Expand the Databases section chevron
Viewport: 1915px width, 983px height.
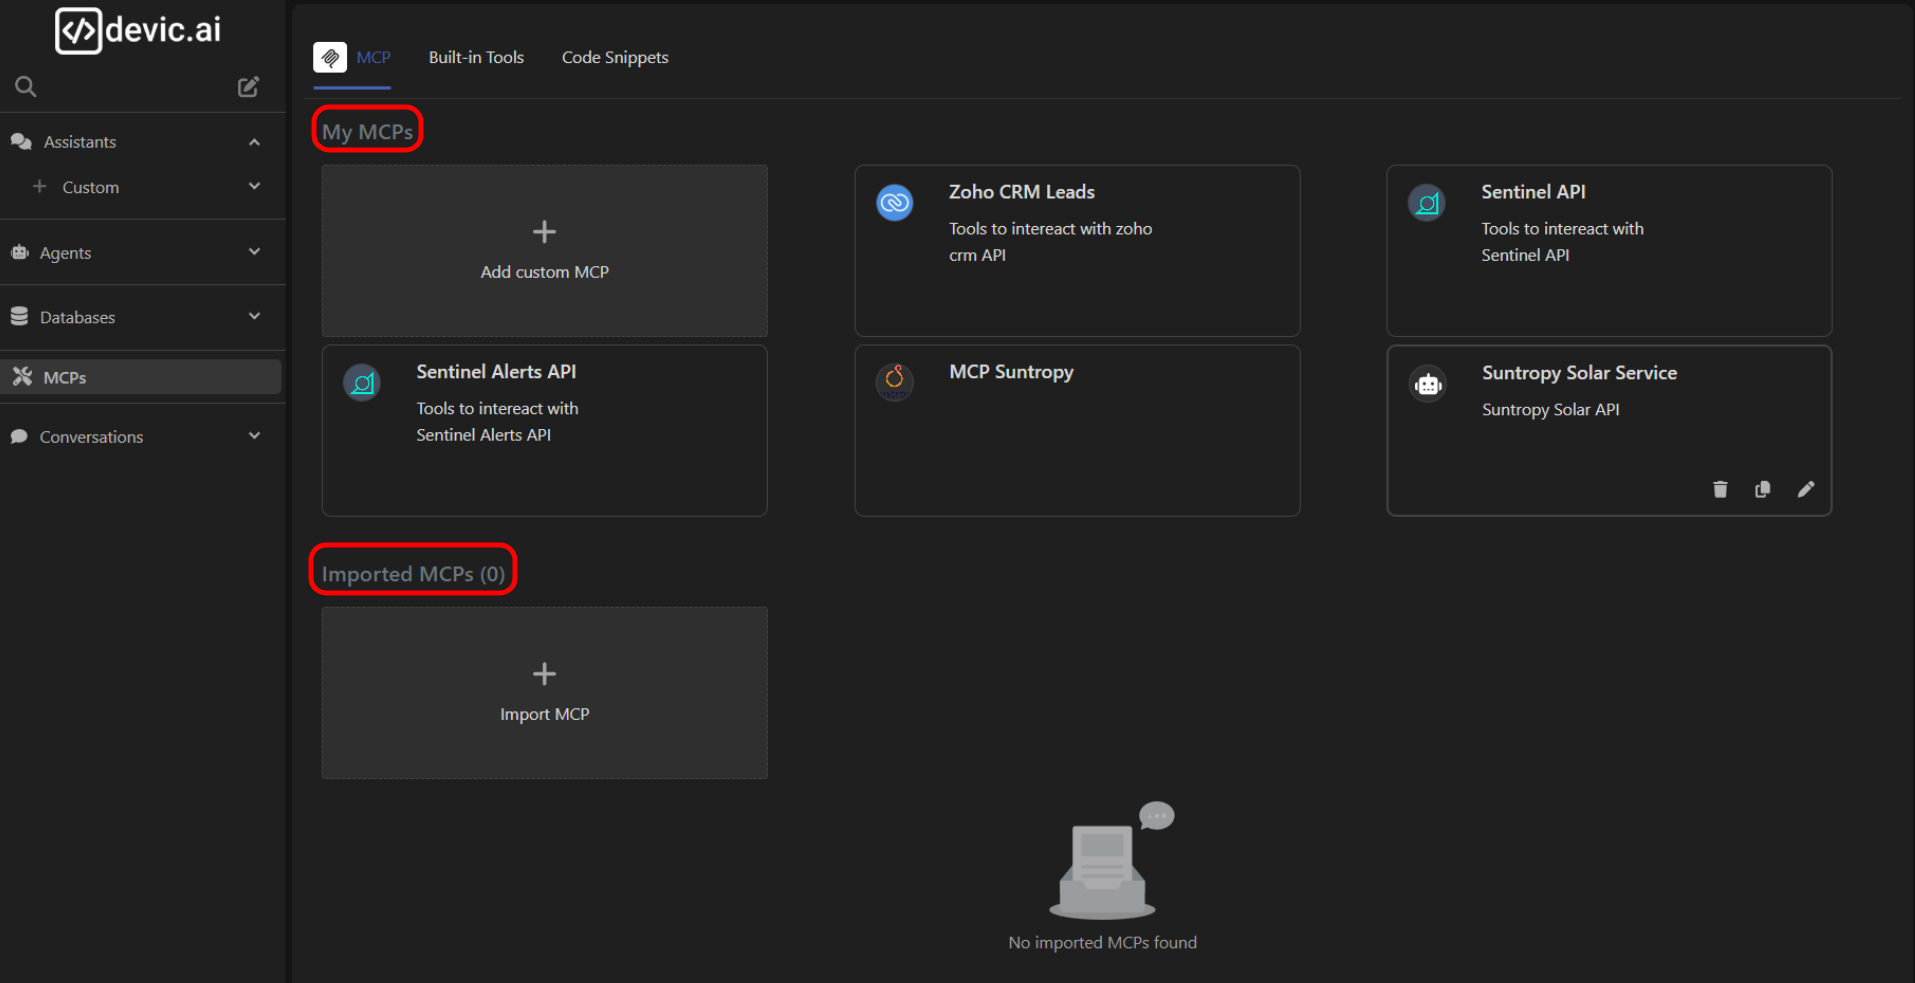[254, 316]
